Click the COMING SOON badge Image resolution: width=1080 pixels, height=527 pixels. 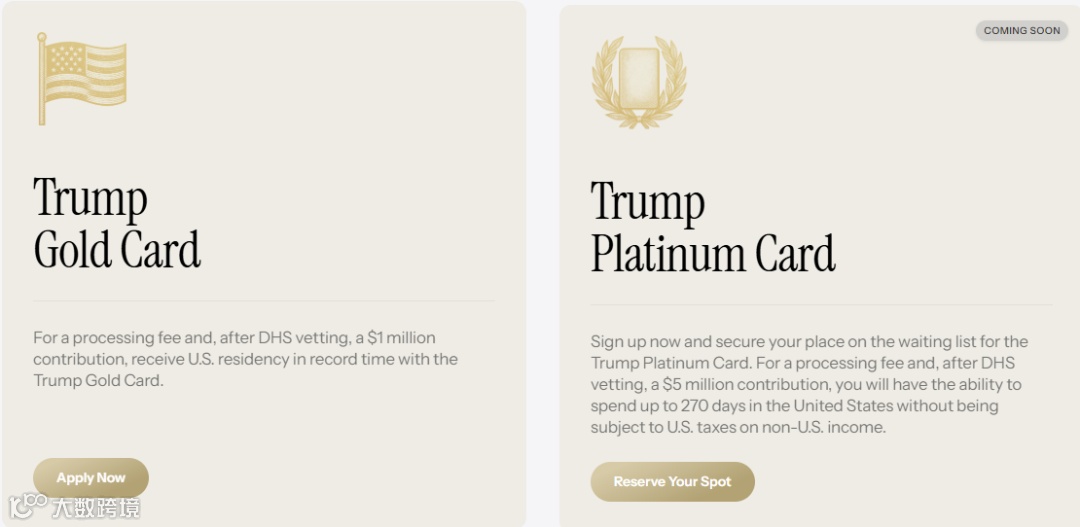(x=1021, y=31)
